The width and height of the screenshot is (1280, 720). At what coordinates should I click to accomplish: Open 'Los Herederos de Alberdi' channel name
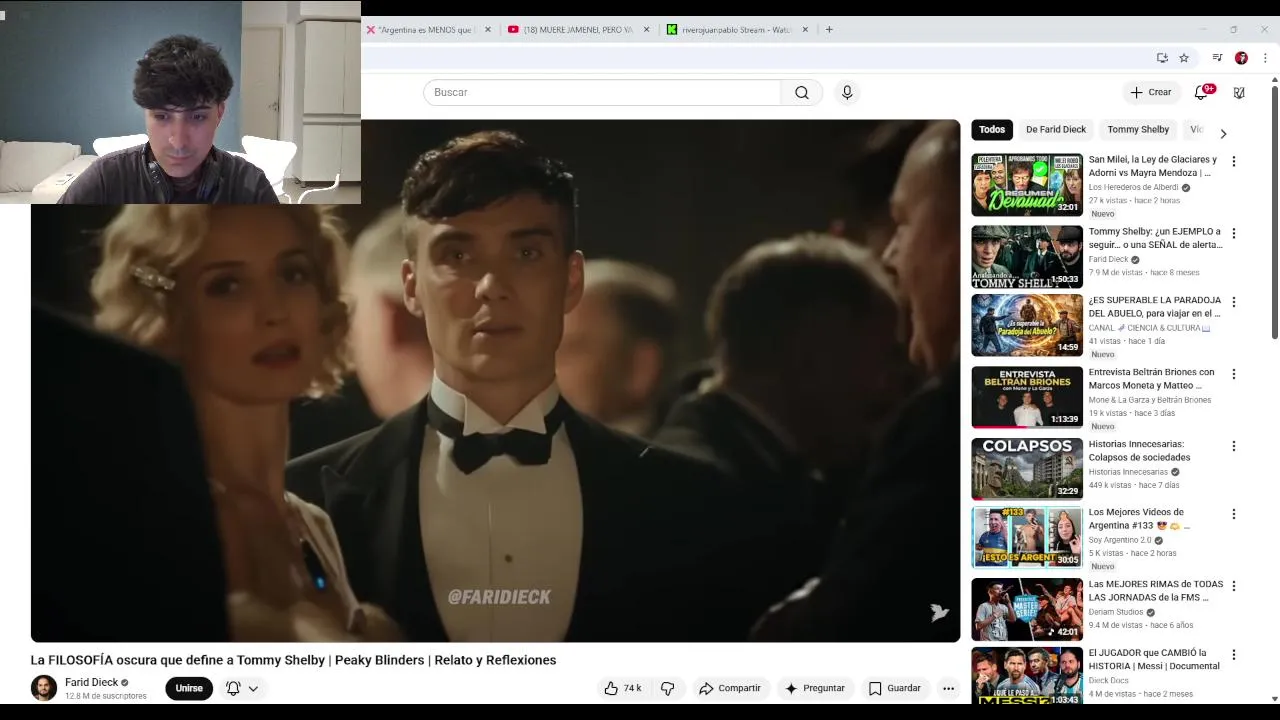(x=1133, y=188)
